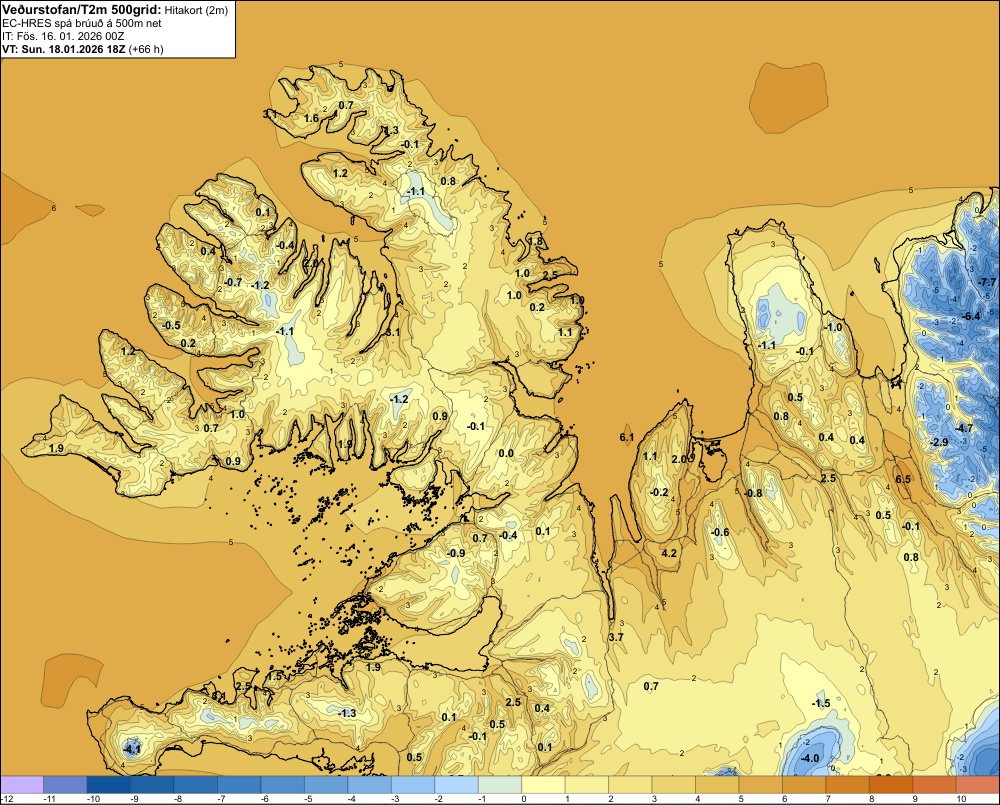Click the '(+66 h)' forecast offset text
Image resolution: width=1000 pixels, height=805 pixels.
(146, 49)
